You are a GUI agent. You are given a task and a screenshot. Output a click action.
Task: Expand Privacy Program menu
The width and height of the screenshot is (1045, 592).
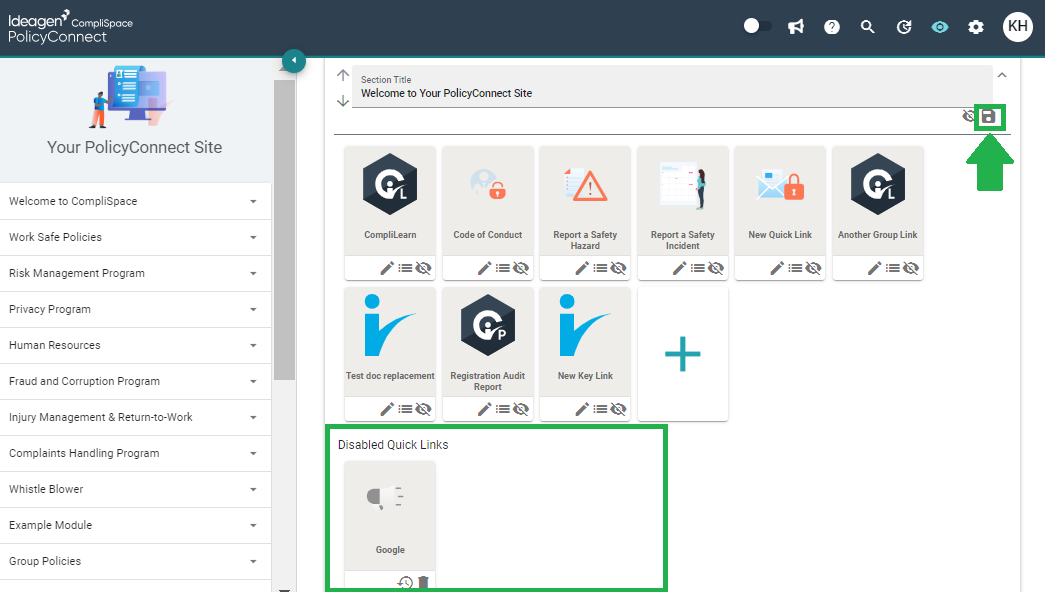coord(135,309)
